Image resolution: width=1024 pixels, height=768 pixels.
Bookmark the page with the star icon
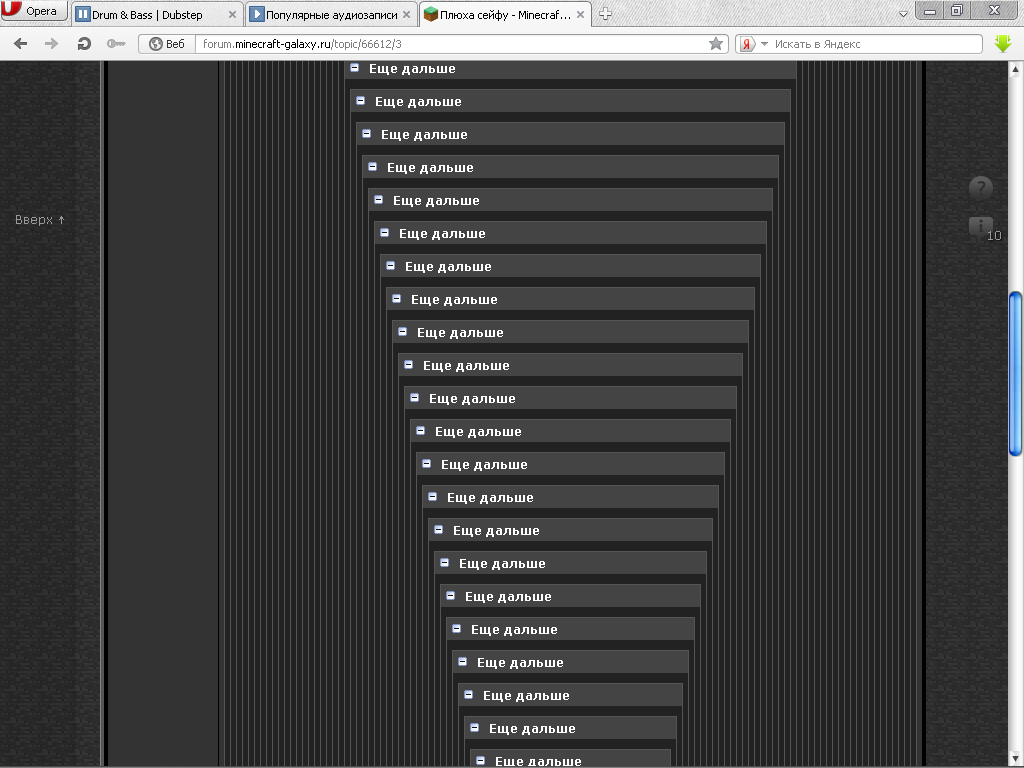(716, 44)
